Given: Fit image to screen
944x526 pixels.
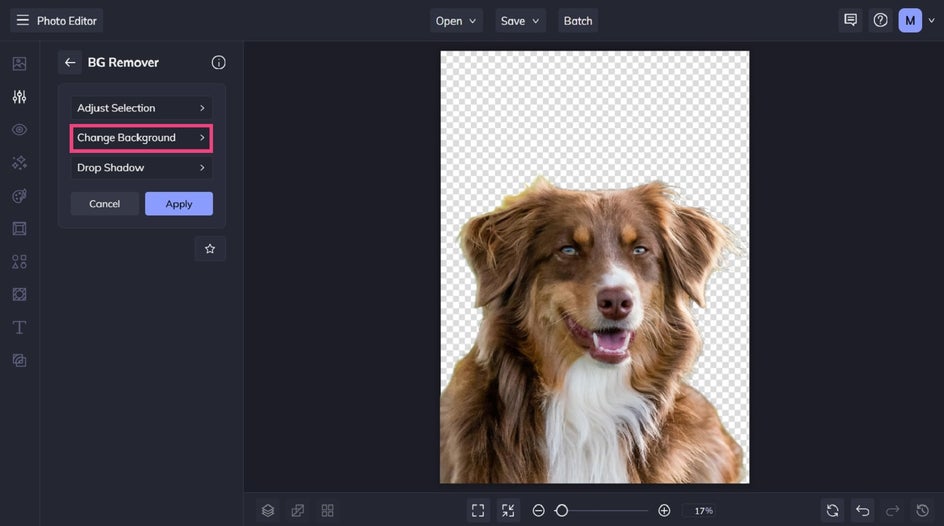Looking at the screenshot, I should coord(478,510).
